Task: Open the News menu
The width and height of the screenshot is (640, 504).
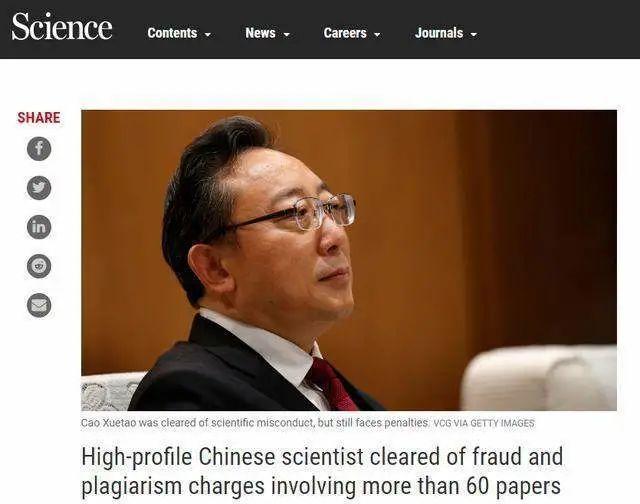Action: [x=267, y=33]
